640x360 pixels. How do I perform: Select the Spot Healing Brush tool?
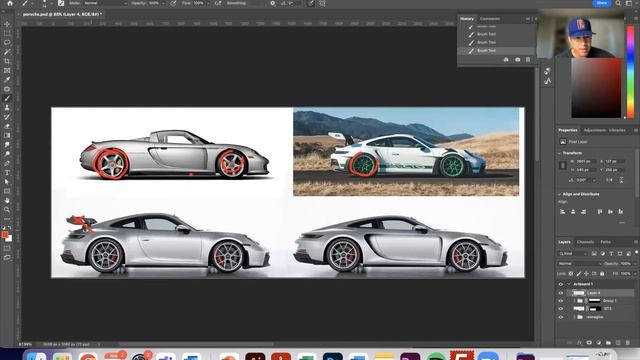pos(7,89)
